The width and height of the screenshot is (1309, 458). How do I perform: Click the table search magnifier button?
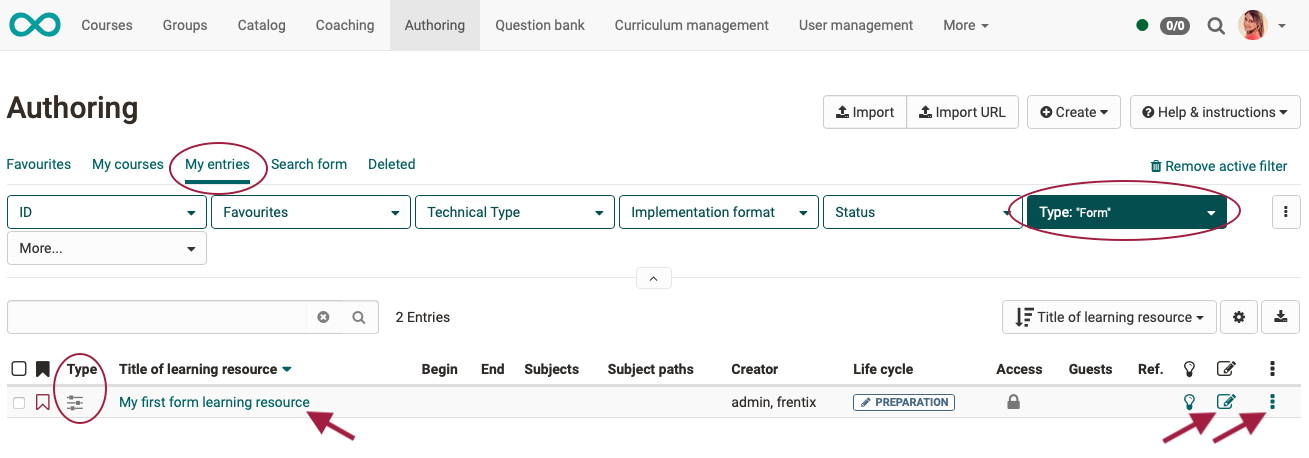pos(359,317)
